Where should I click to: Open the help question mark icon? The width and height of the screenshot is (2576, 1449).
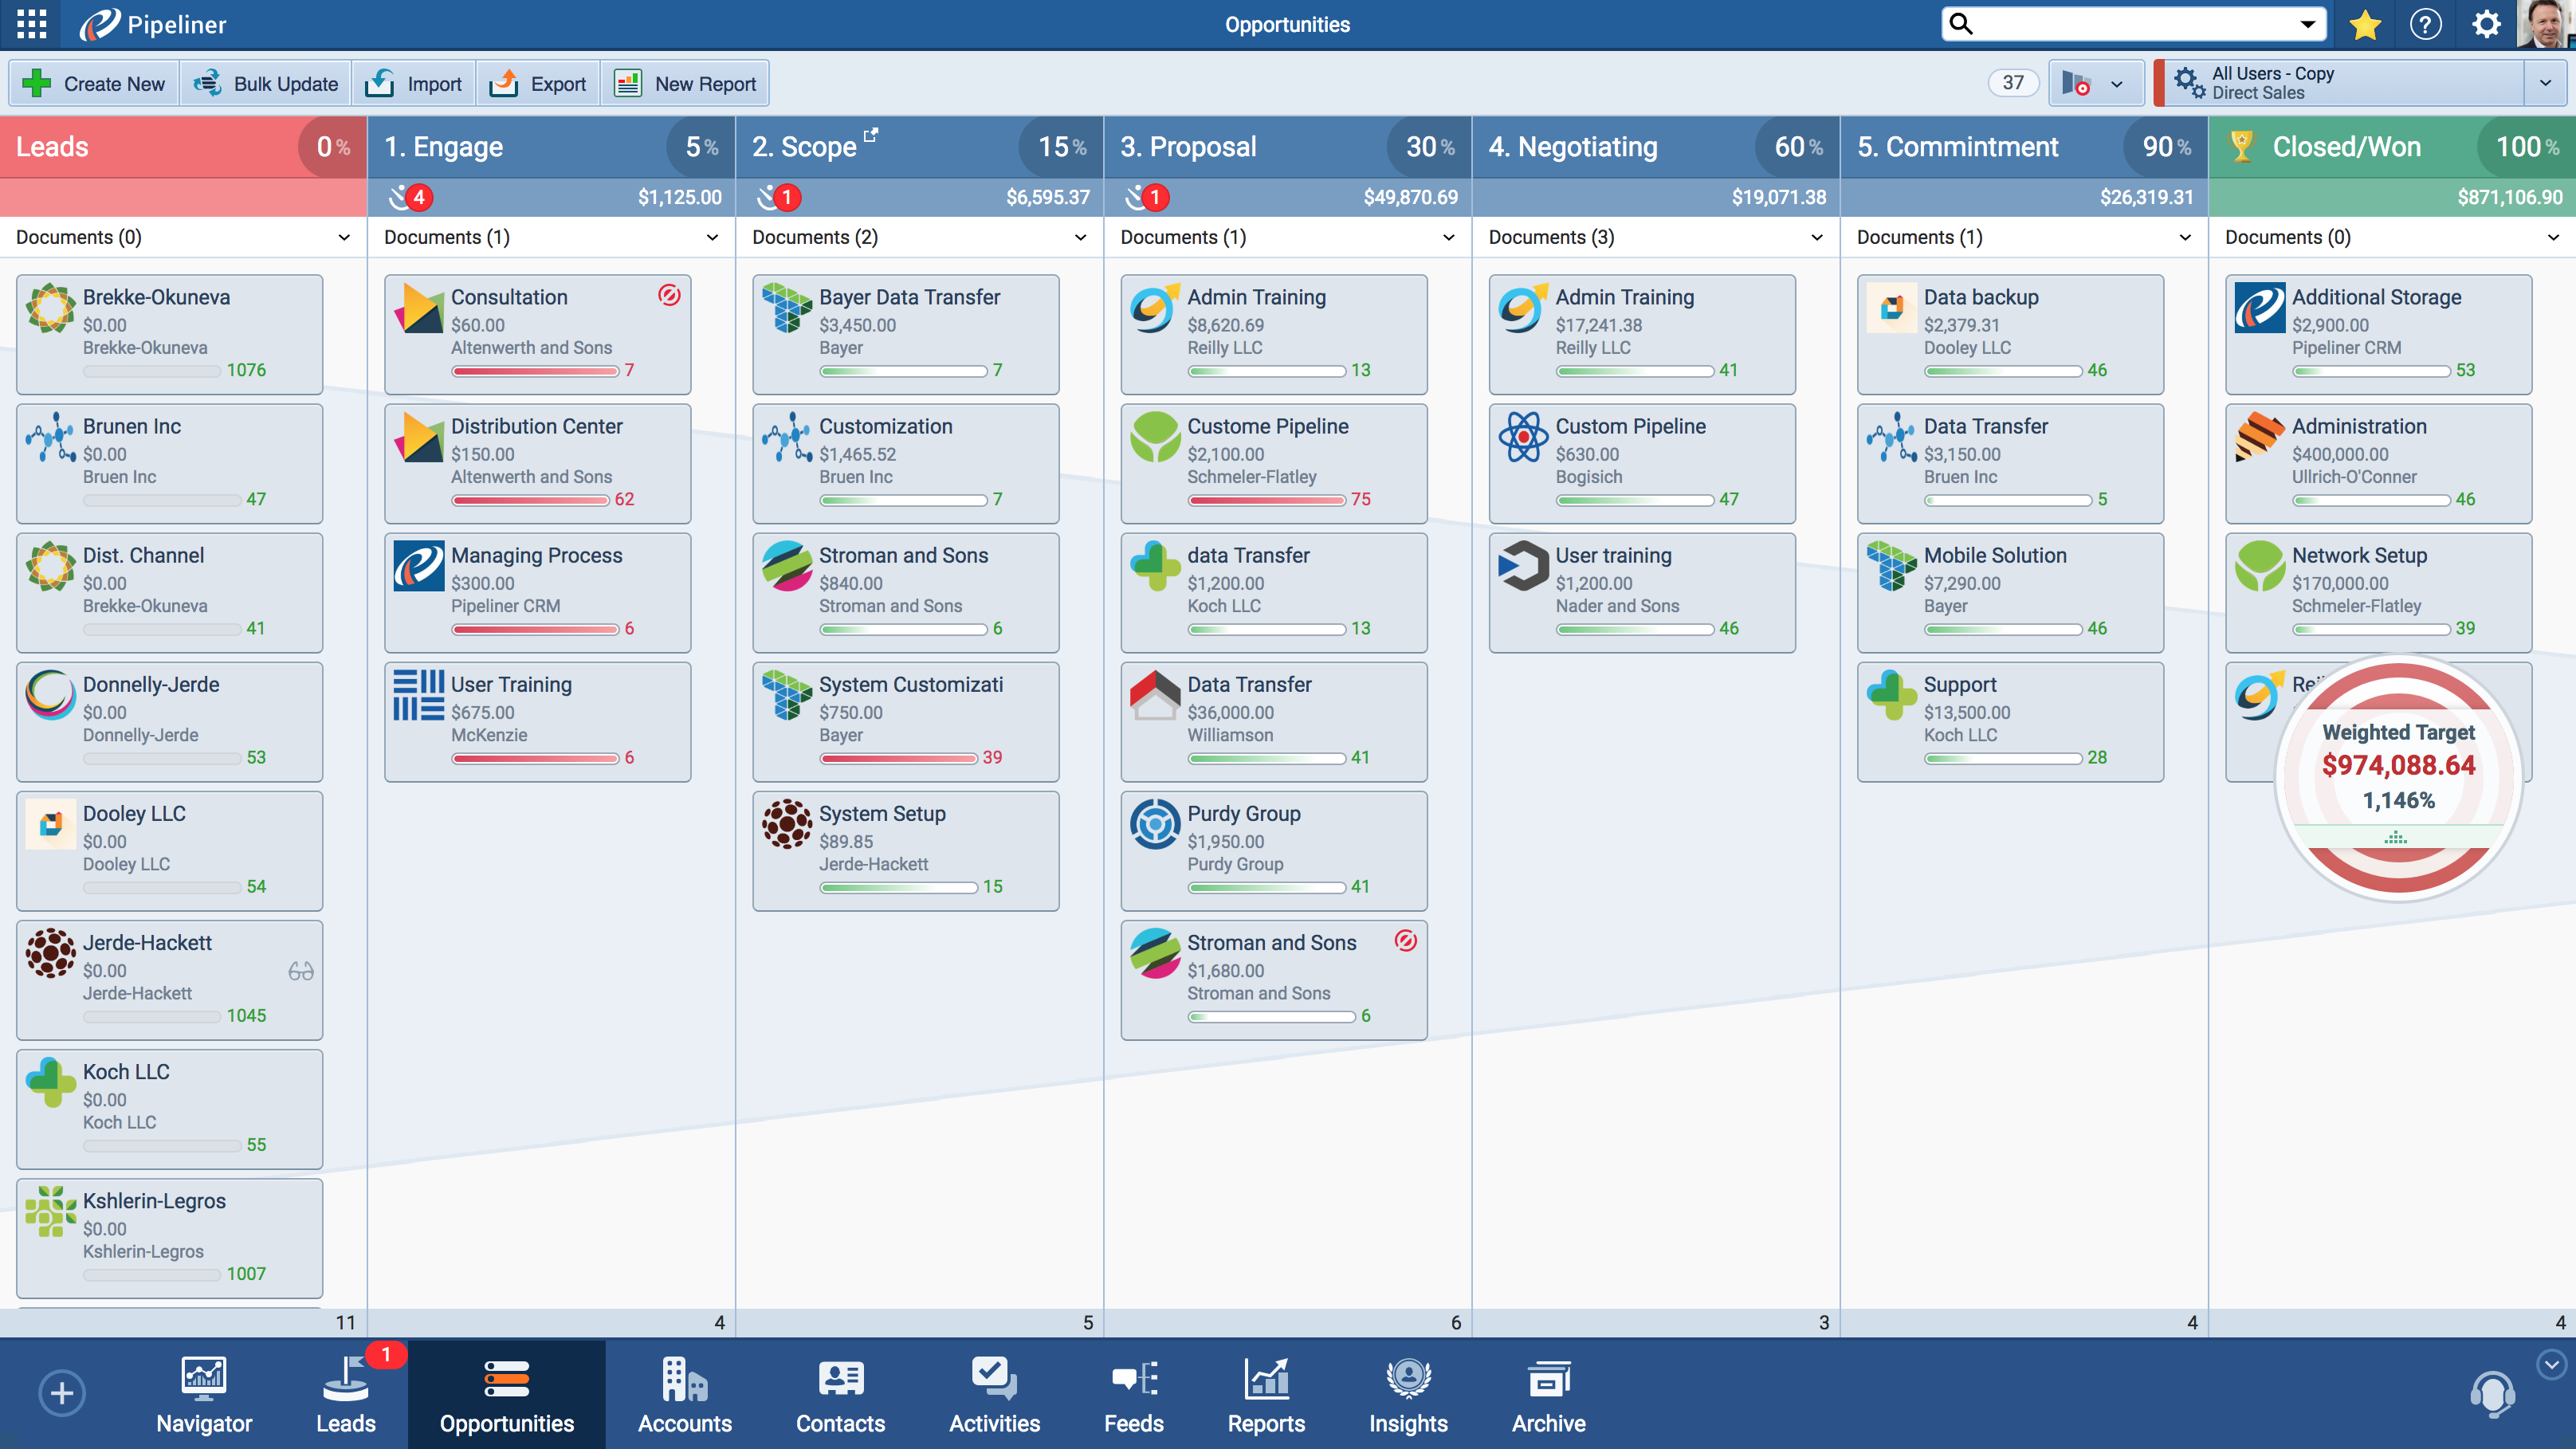point(2425,25)
